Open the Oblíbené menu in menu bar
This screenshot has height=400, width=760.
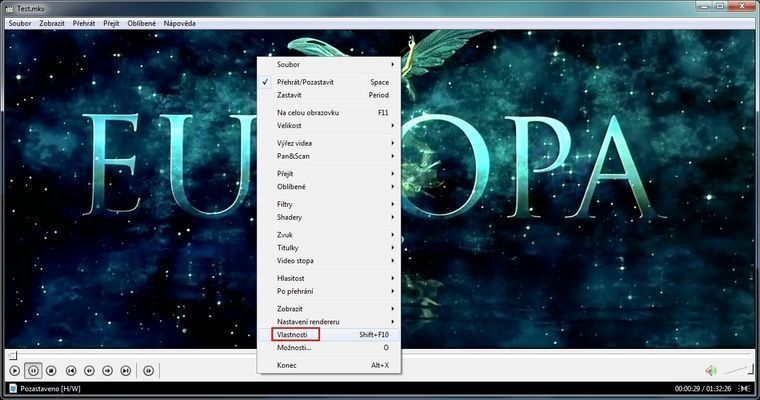pos(142,23)
